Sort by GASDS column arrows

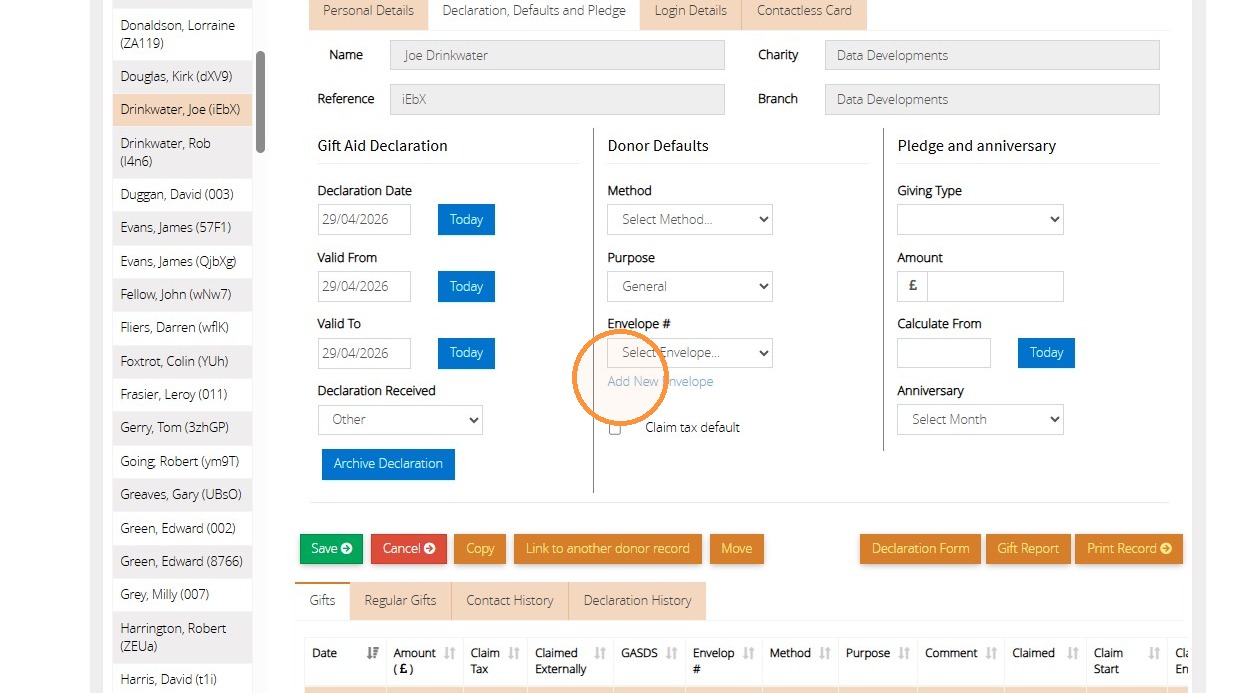(672, 653)
